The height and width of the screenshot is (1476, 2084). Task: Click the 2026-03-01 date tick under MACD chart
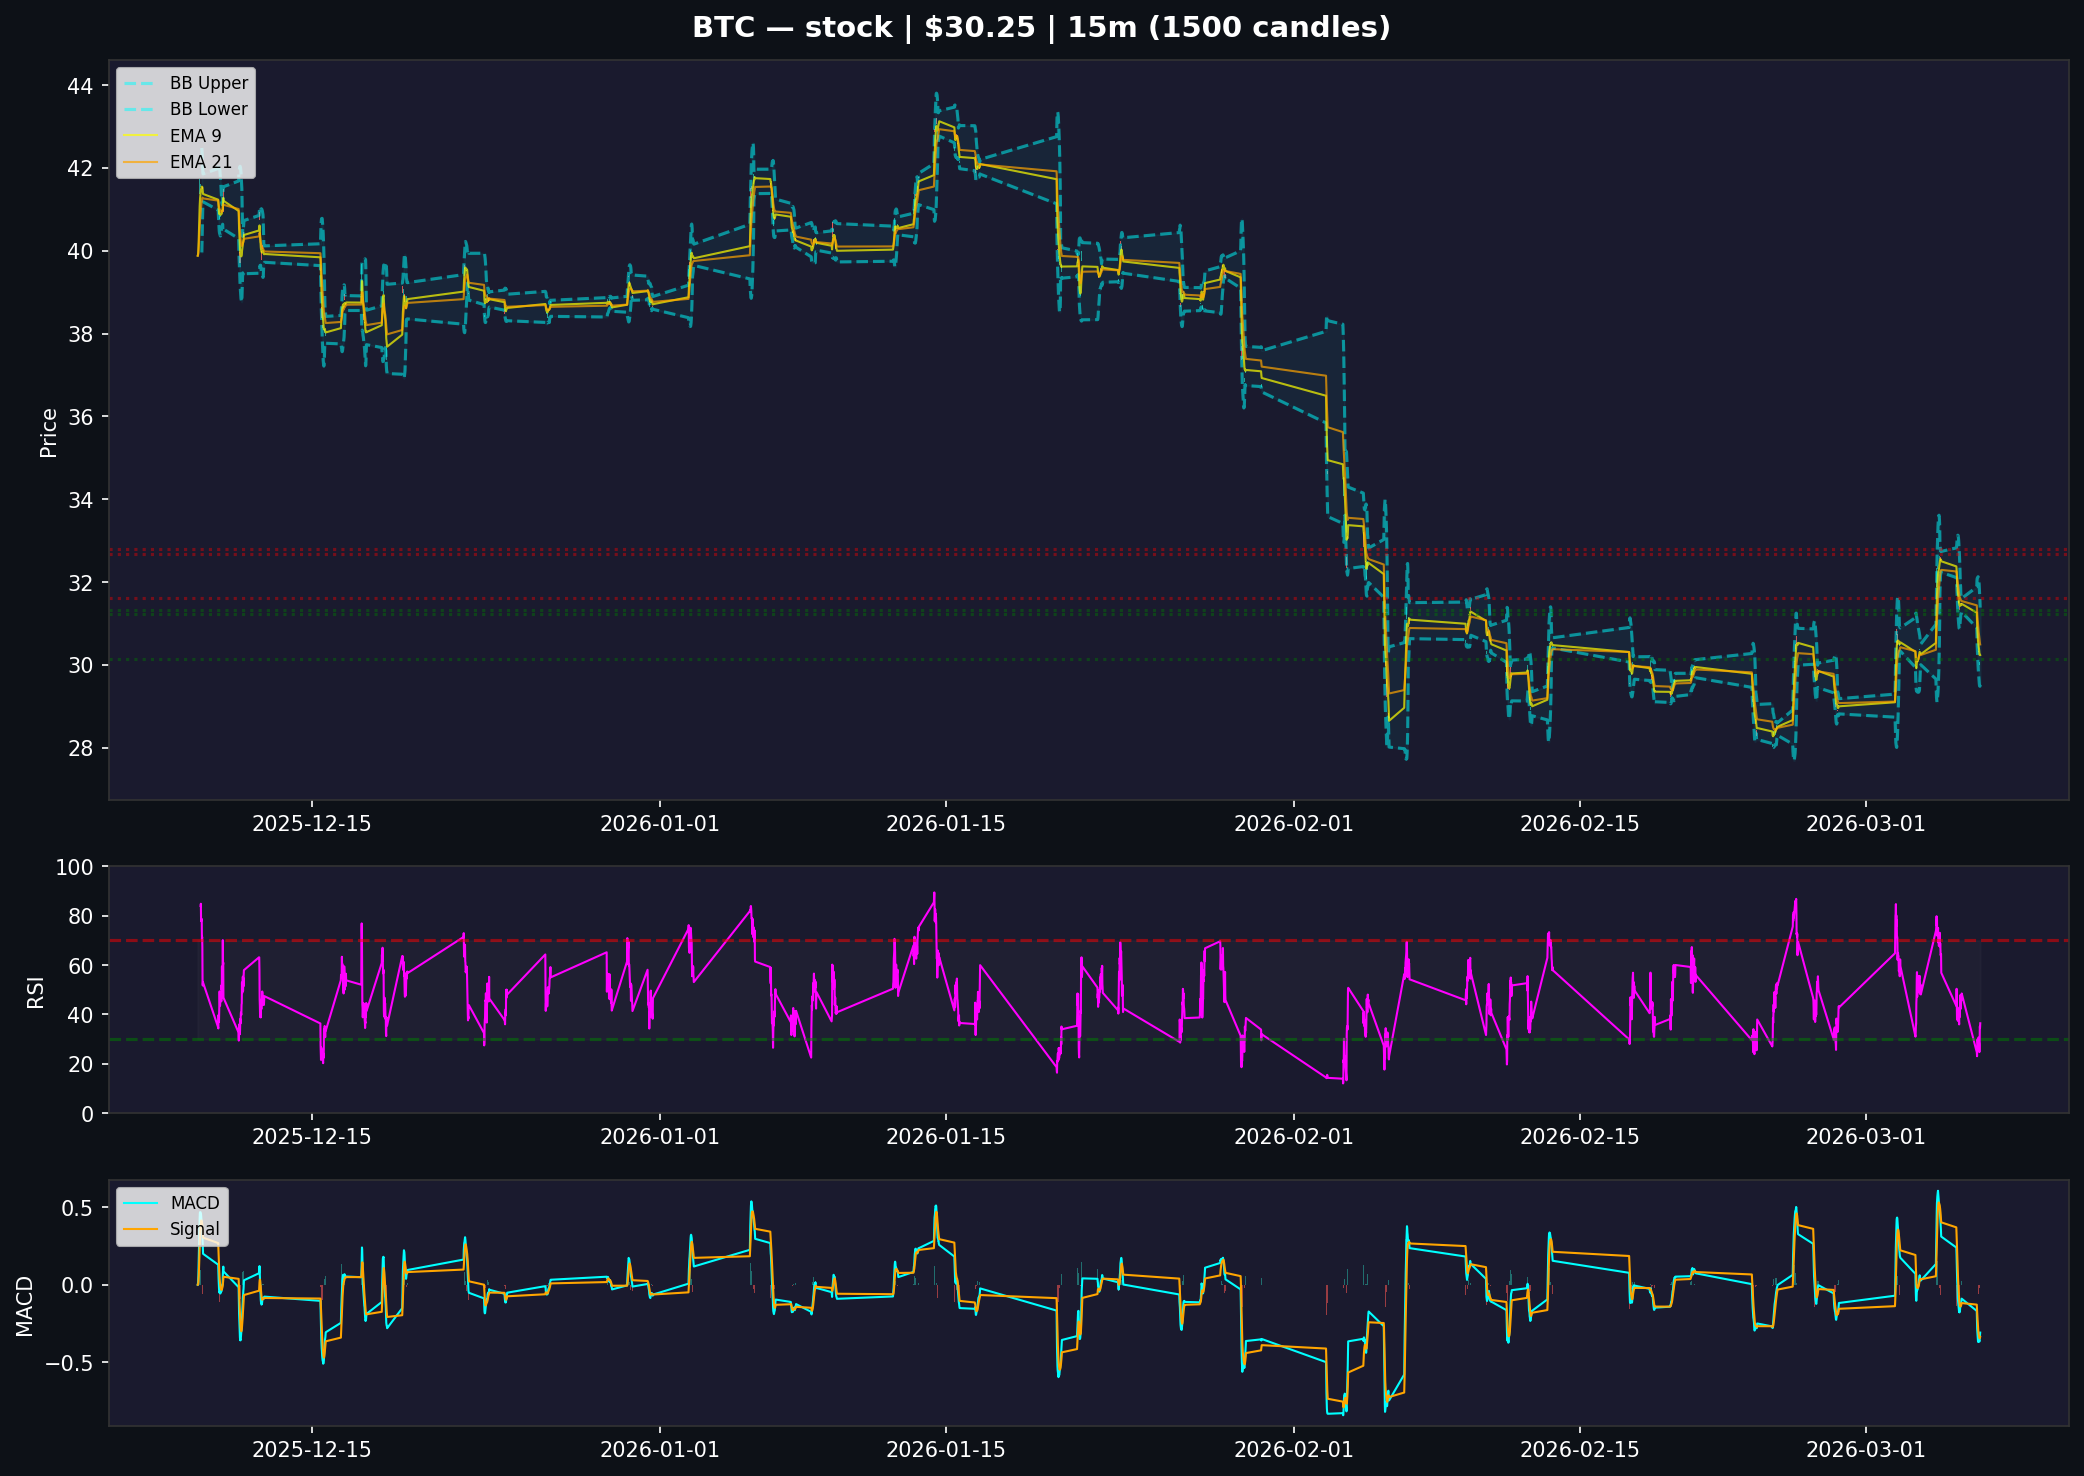click(x=1865, y=1450)
